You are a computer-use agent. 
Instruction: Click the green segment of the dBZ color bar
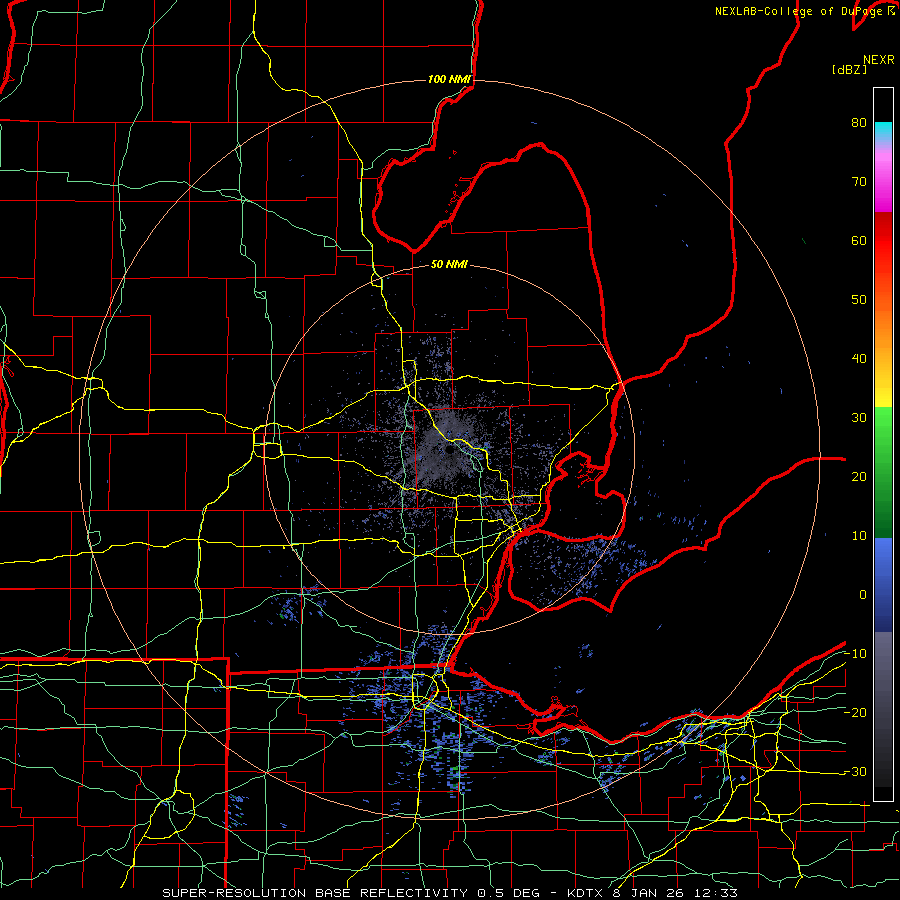[883, 472]
